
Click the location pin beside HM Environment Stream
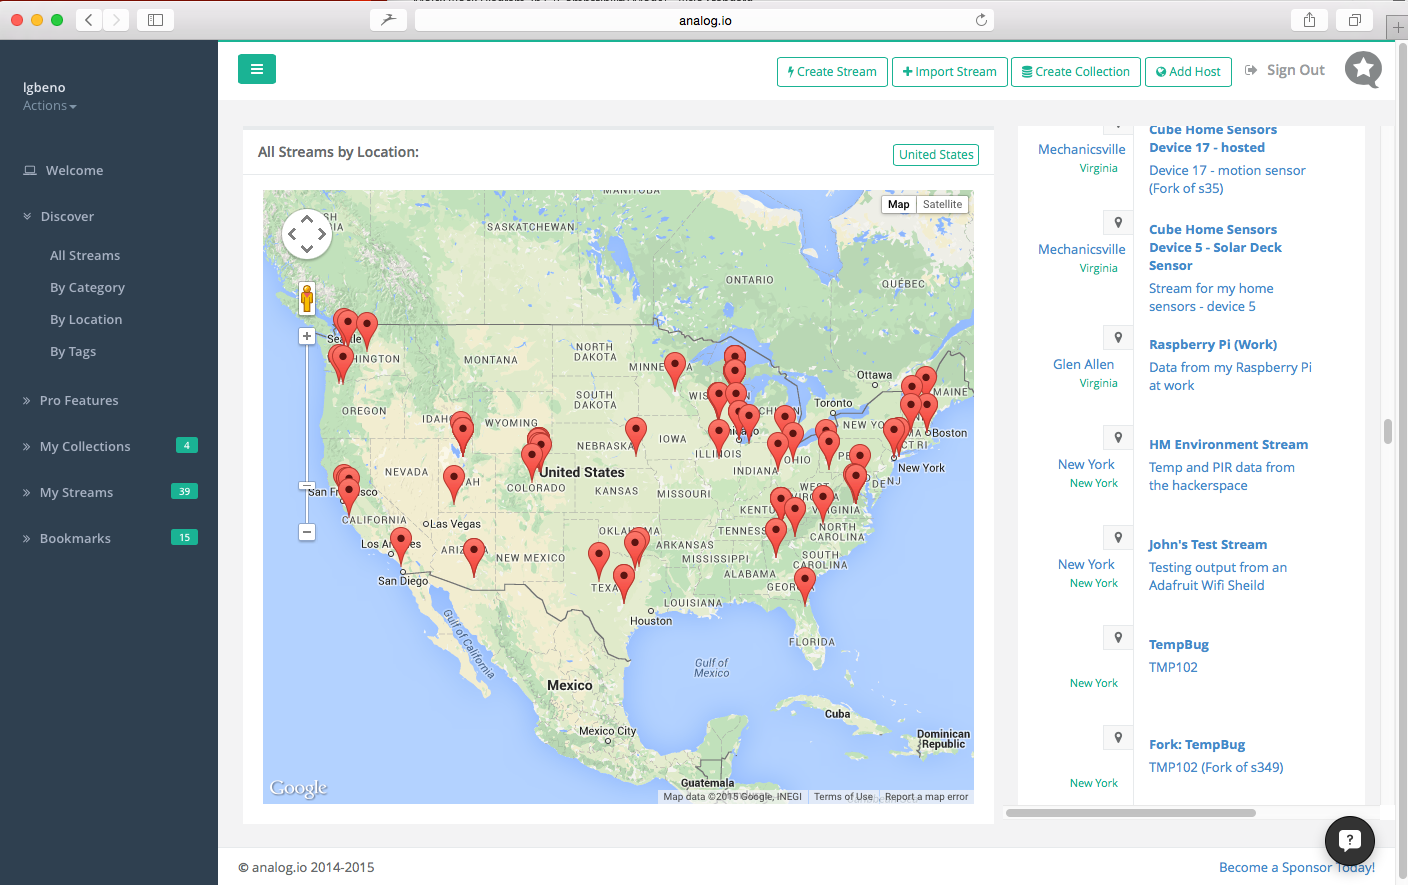click(1118, 437)
